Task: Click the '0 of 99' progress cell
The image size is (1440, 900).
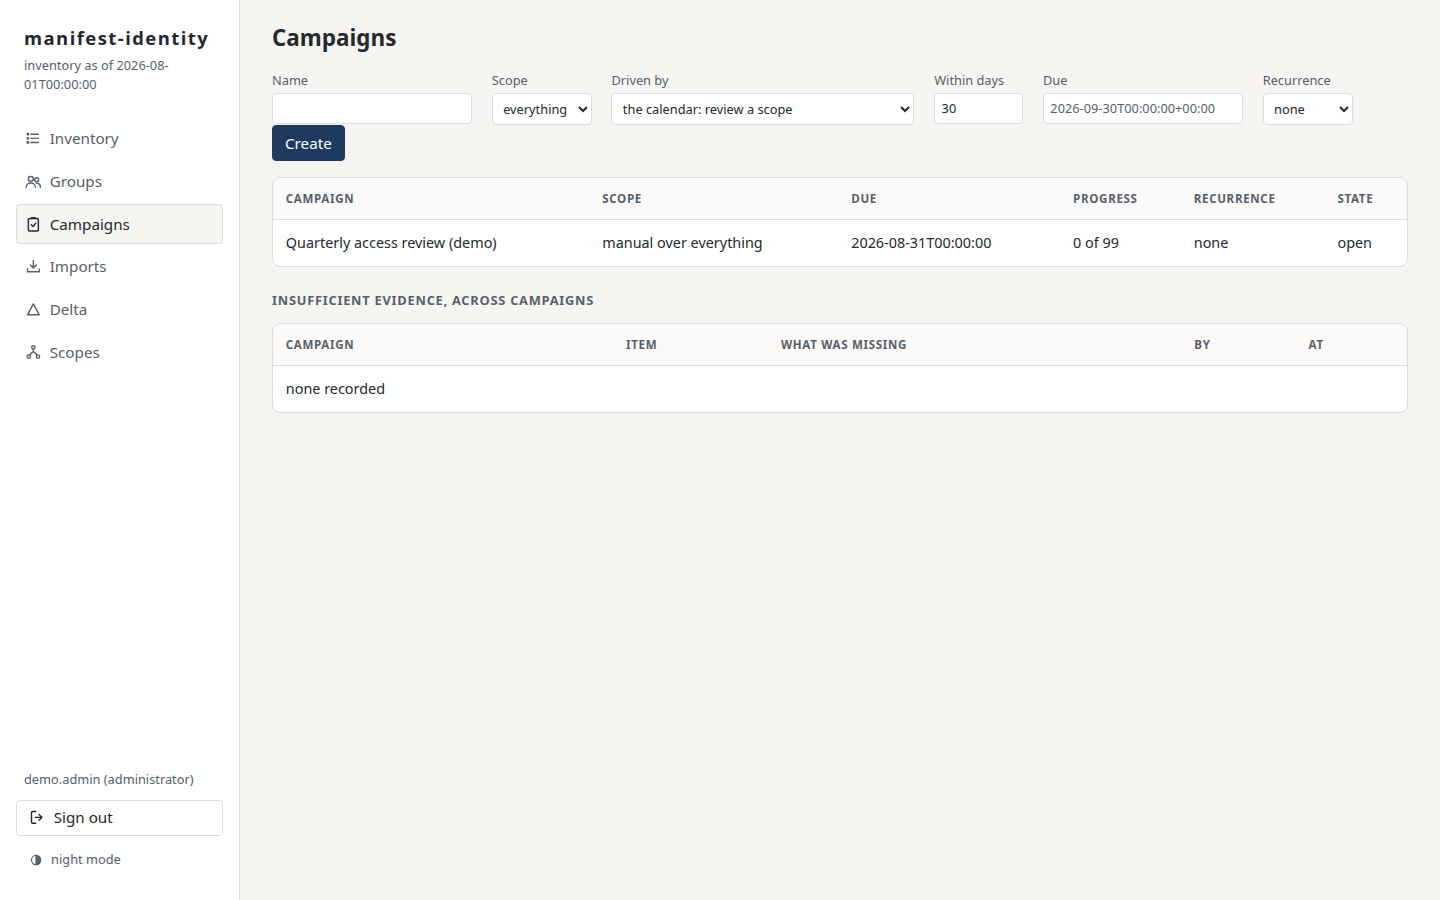Action: point(1096,243)
